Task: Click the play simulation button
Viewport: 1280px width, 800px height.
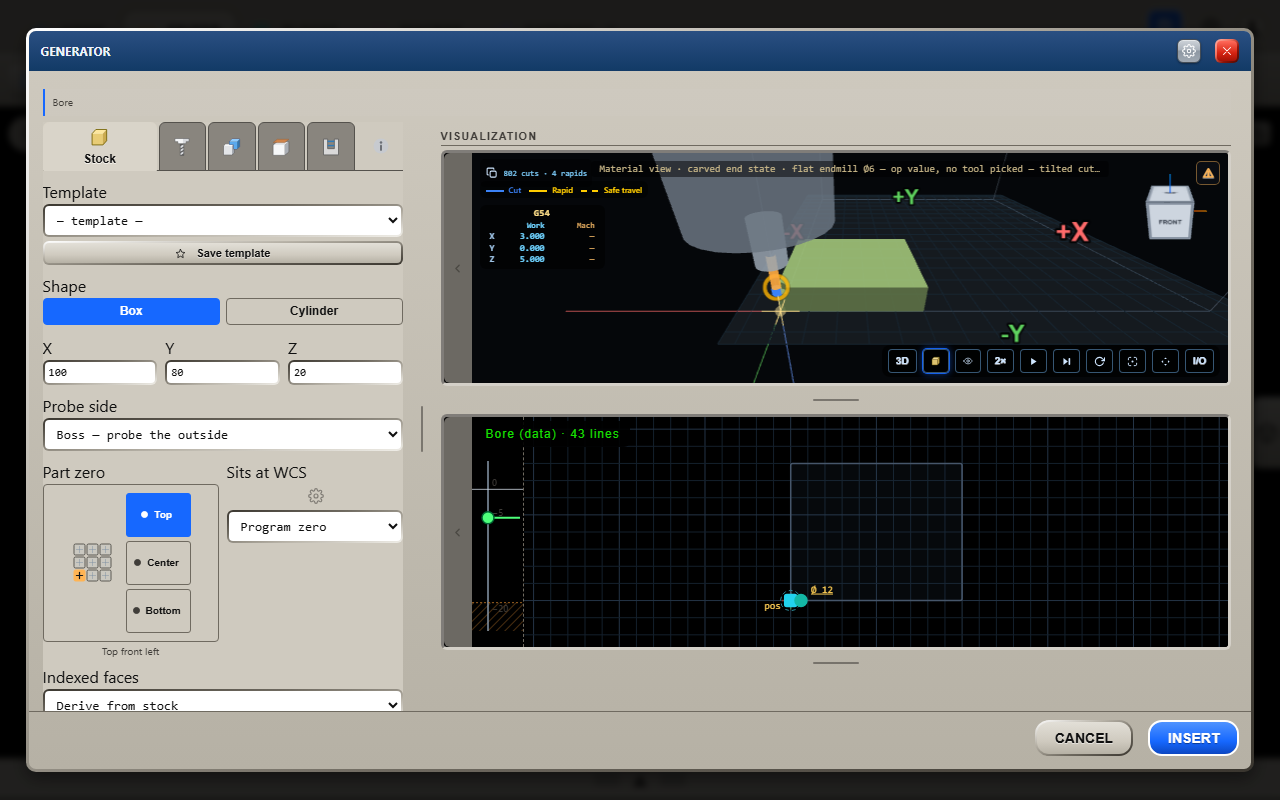Action: point(1033,361)
